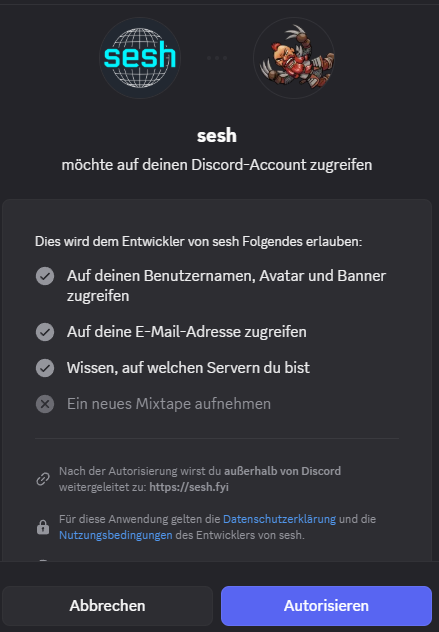Cancel with the Abbrechen button
439x632 pixels.
click(x=107, y=606)
